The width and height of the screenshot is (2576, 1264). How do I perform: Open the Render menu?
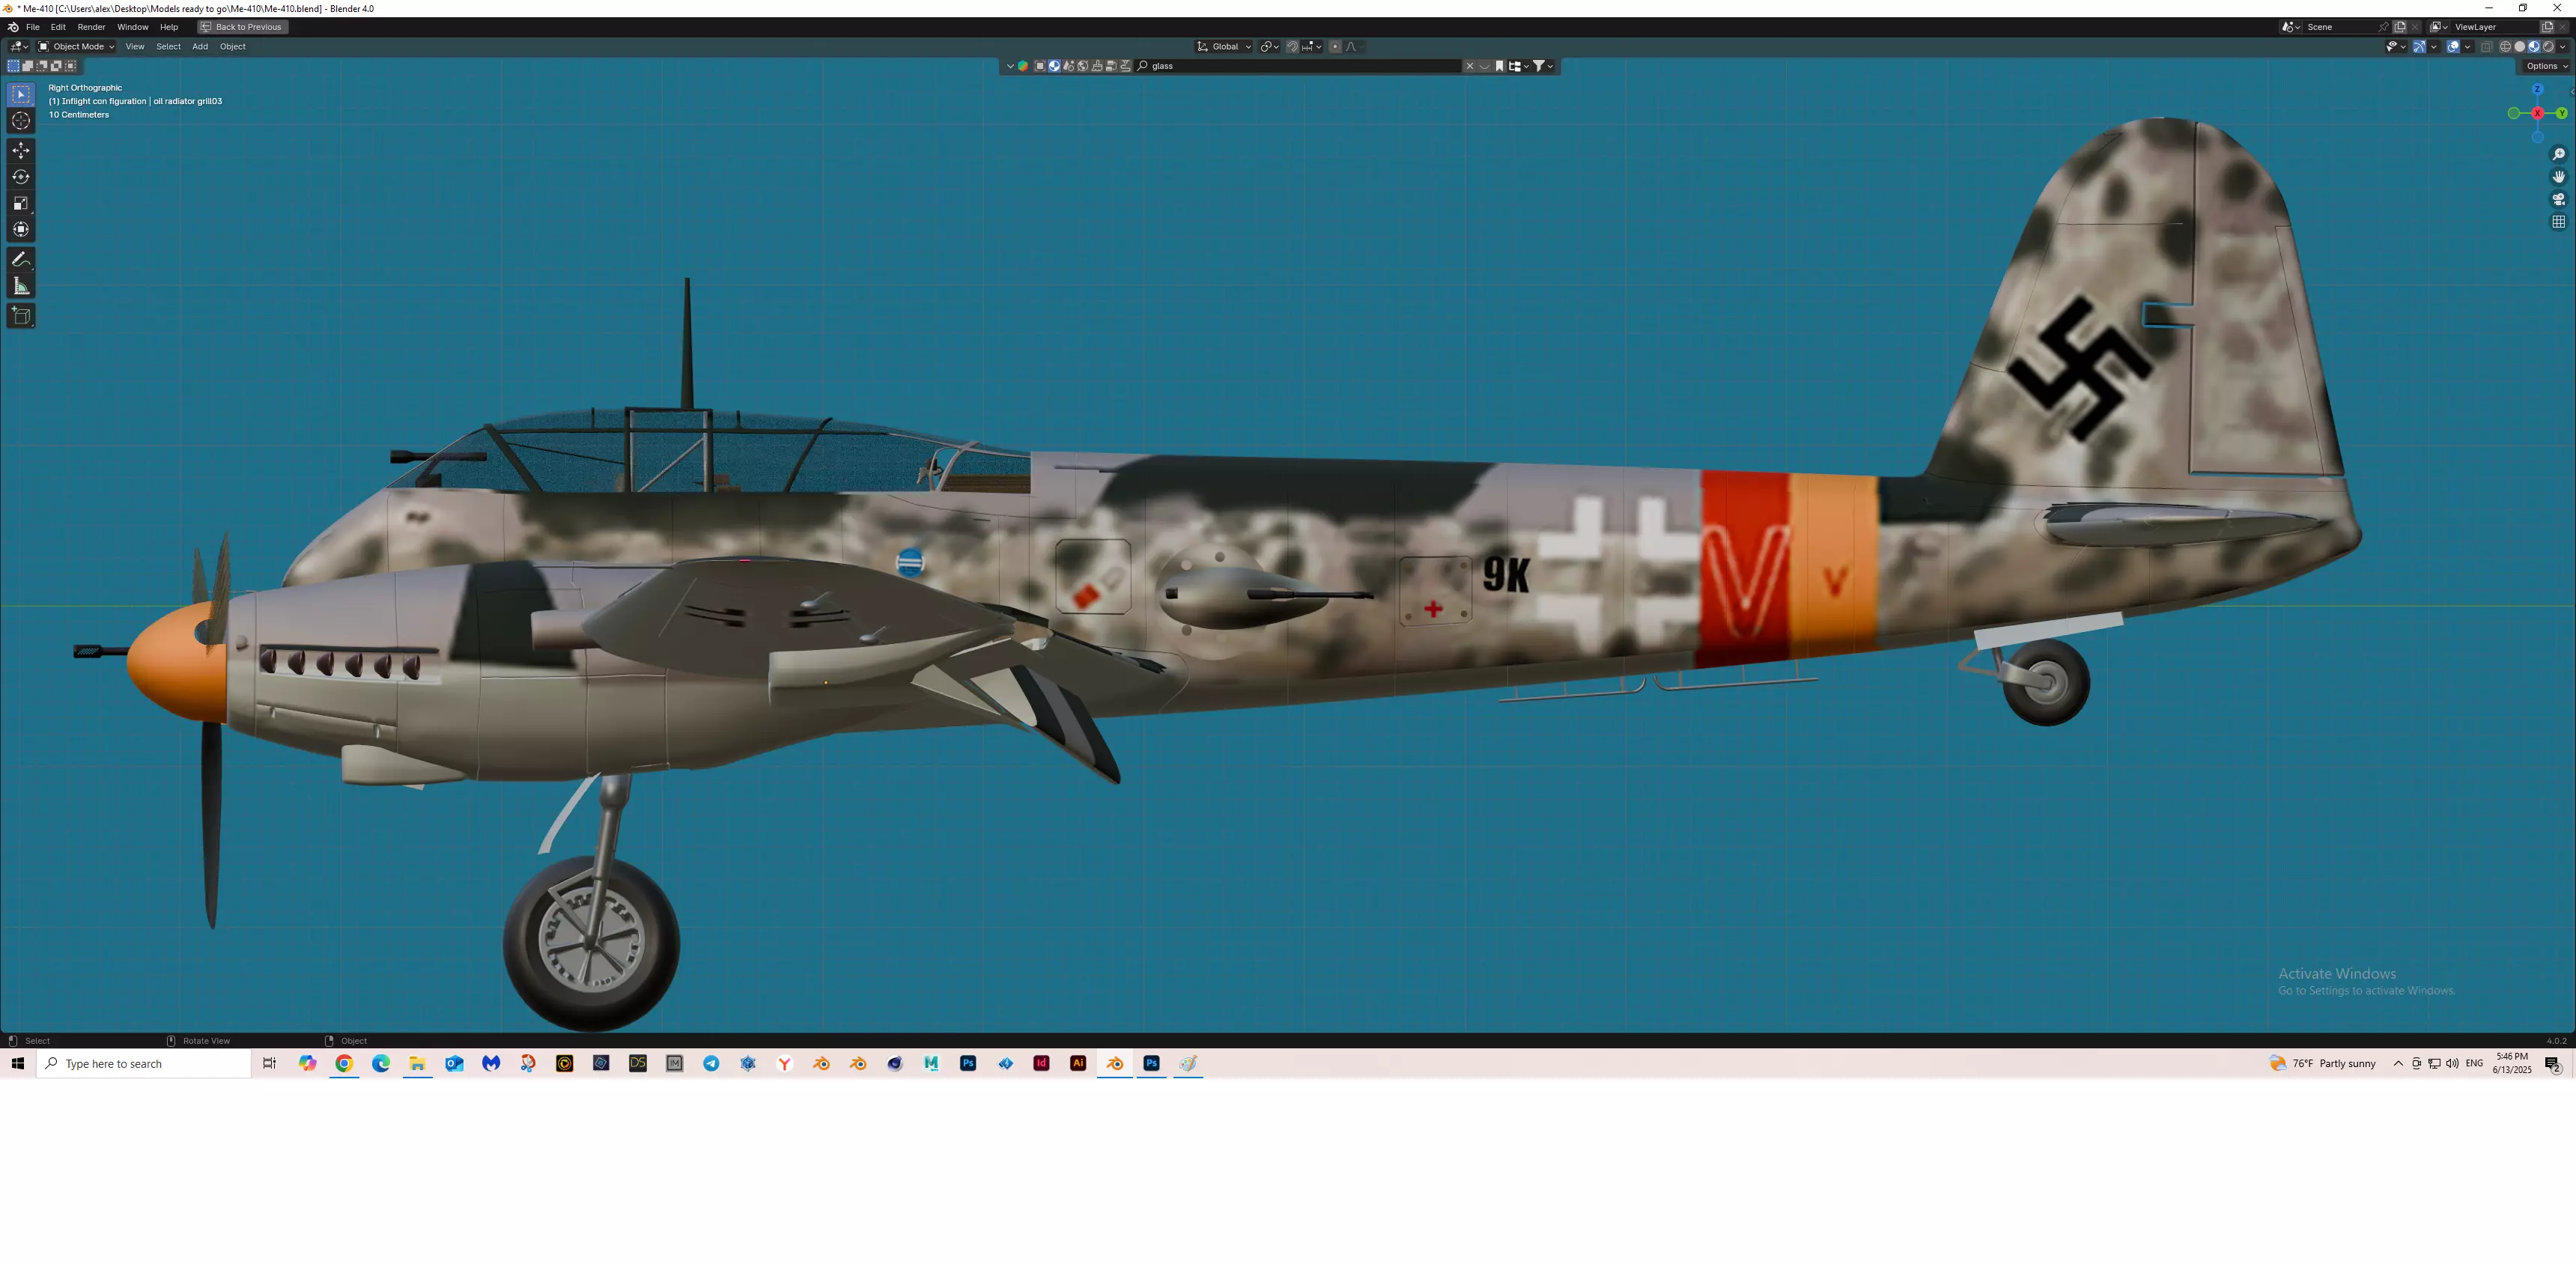pyautogui.click(x=91, y=27)
